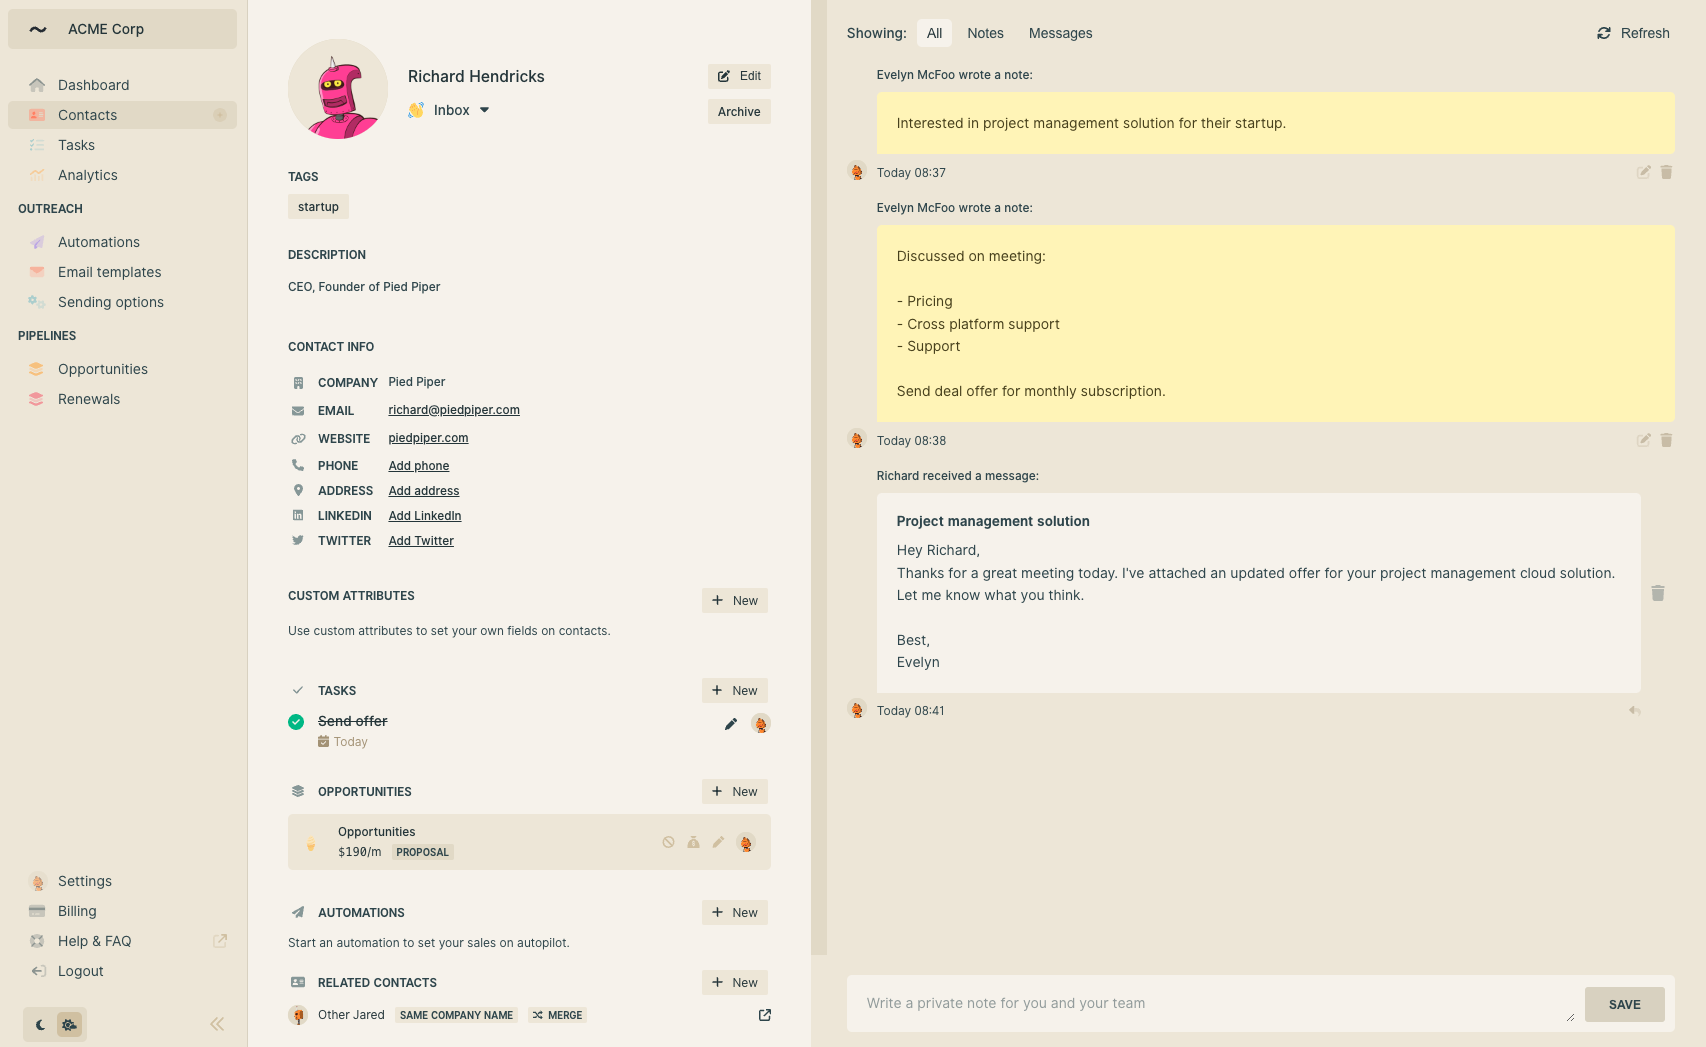Collapse the sidebar with double chevron

(x=217, y=1024)
